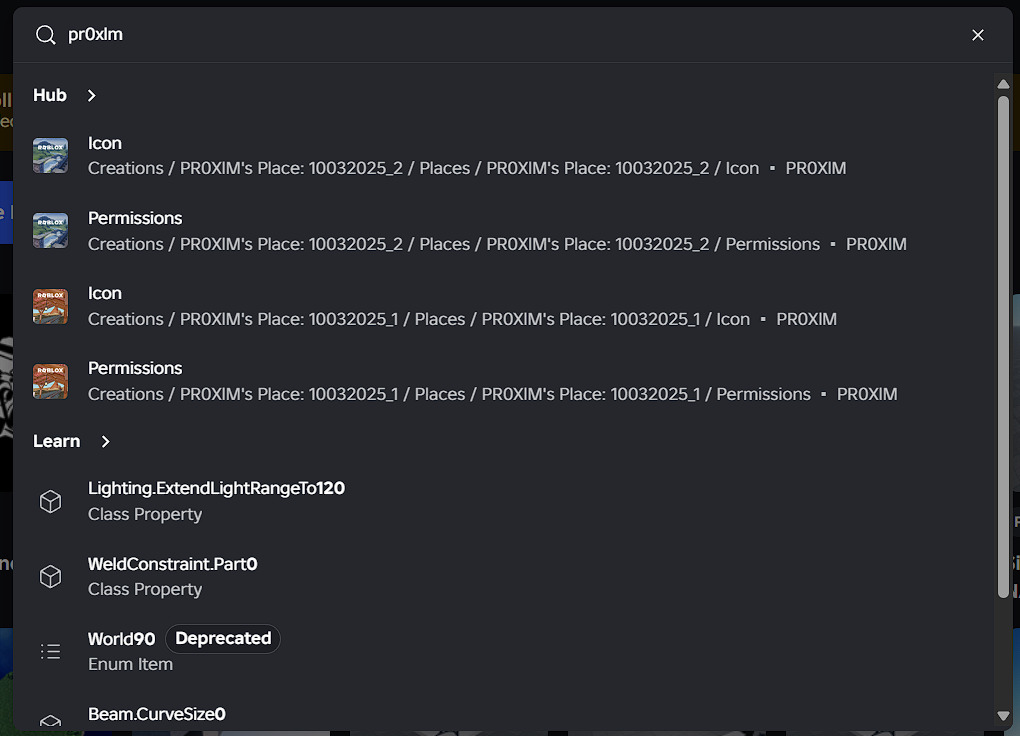Open the Learn heading link
This screenshot has width=1020, height=736.
[57, 442]
